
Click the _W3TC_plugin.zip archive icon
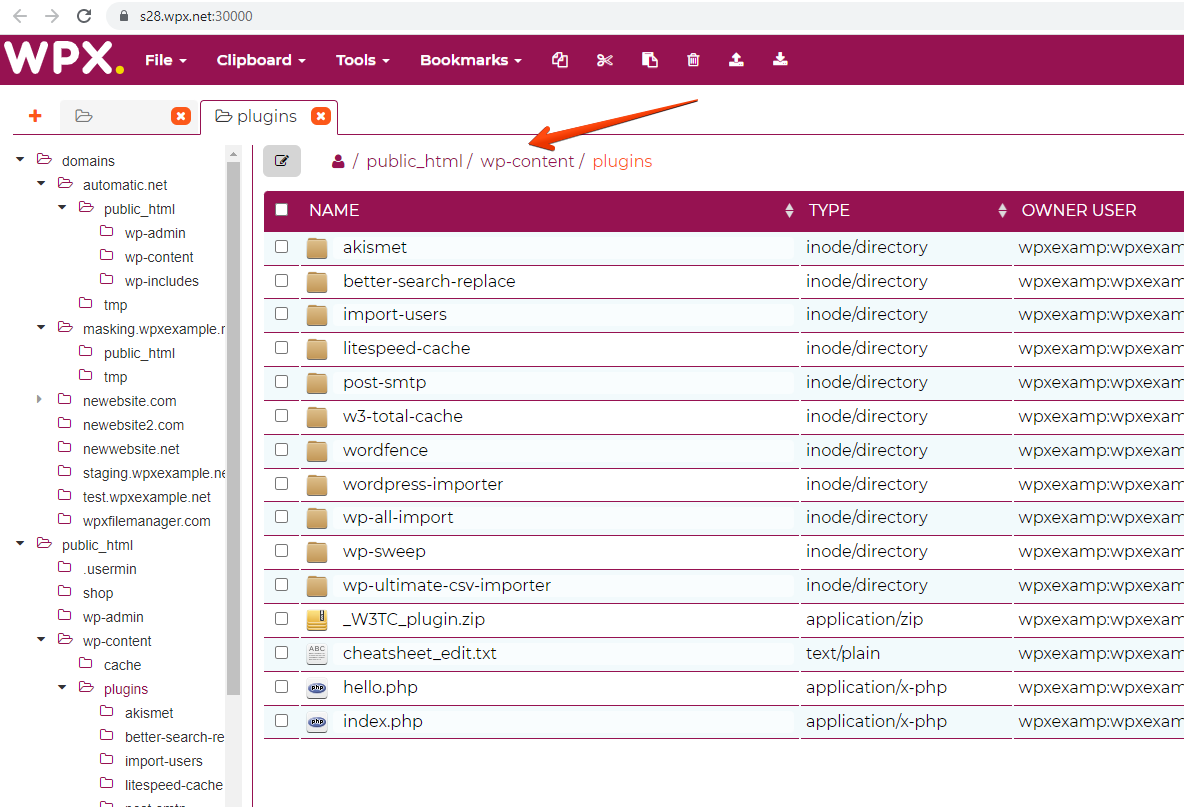(x=317, y=620)
